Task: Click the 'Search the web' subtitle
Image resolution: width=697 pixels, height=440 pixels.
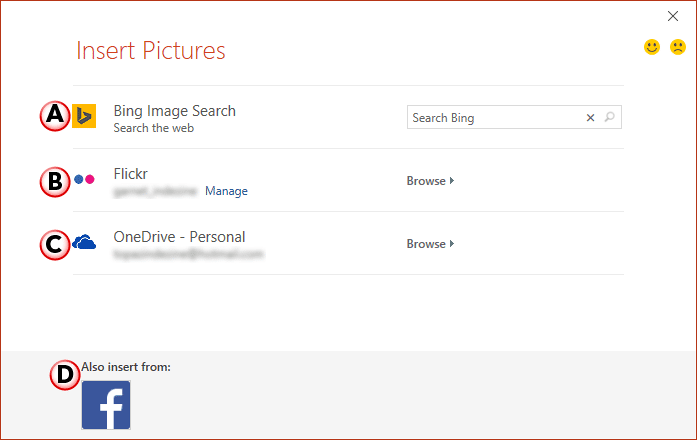Action: 154,128
